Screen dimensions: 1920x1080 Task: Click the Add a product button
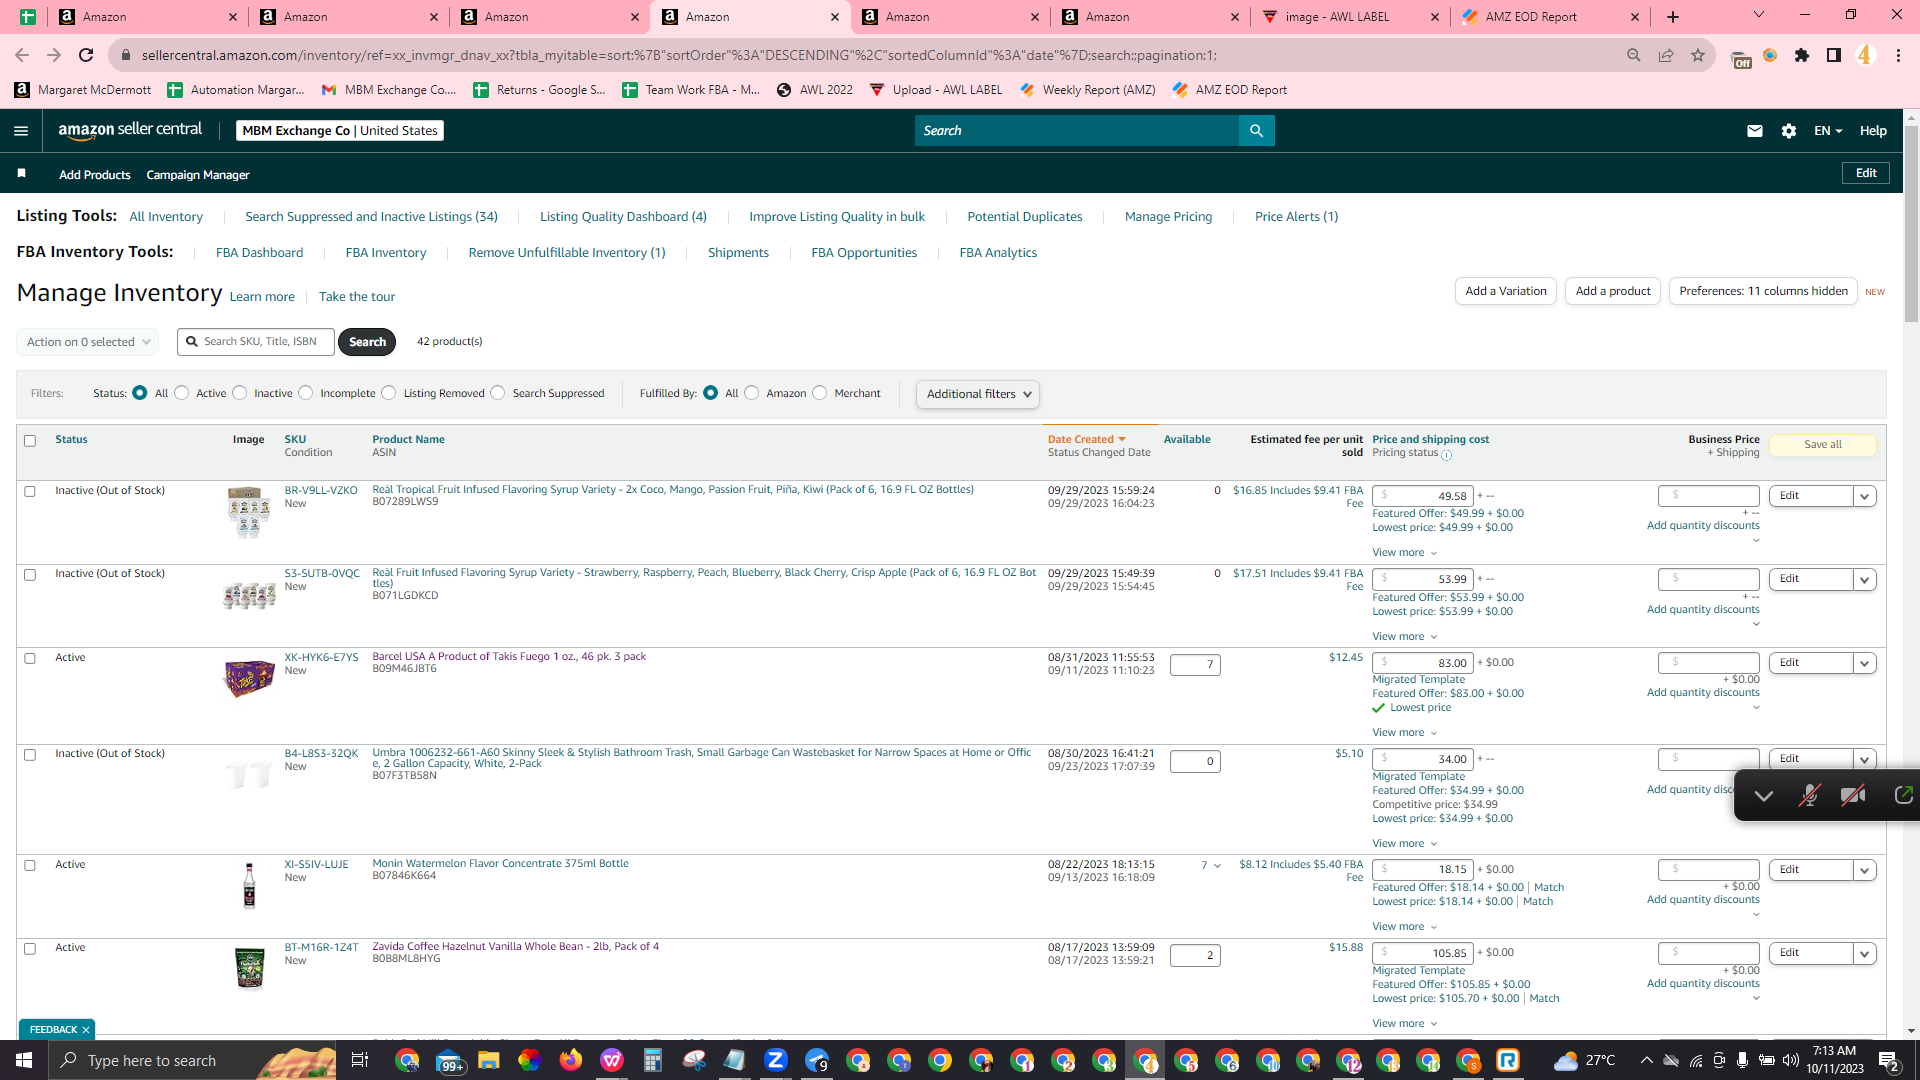[x=1613, y=291]
